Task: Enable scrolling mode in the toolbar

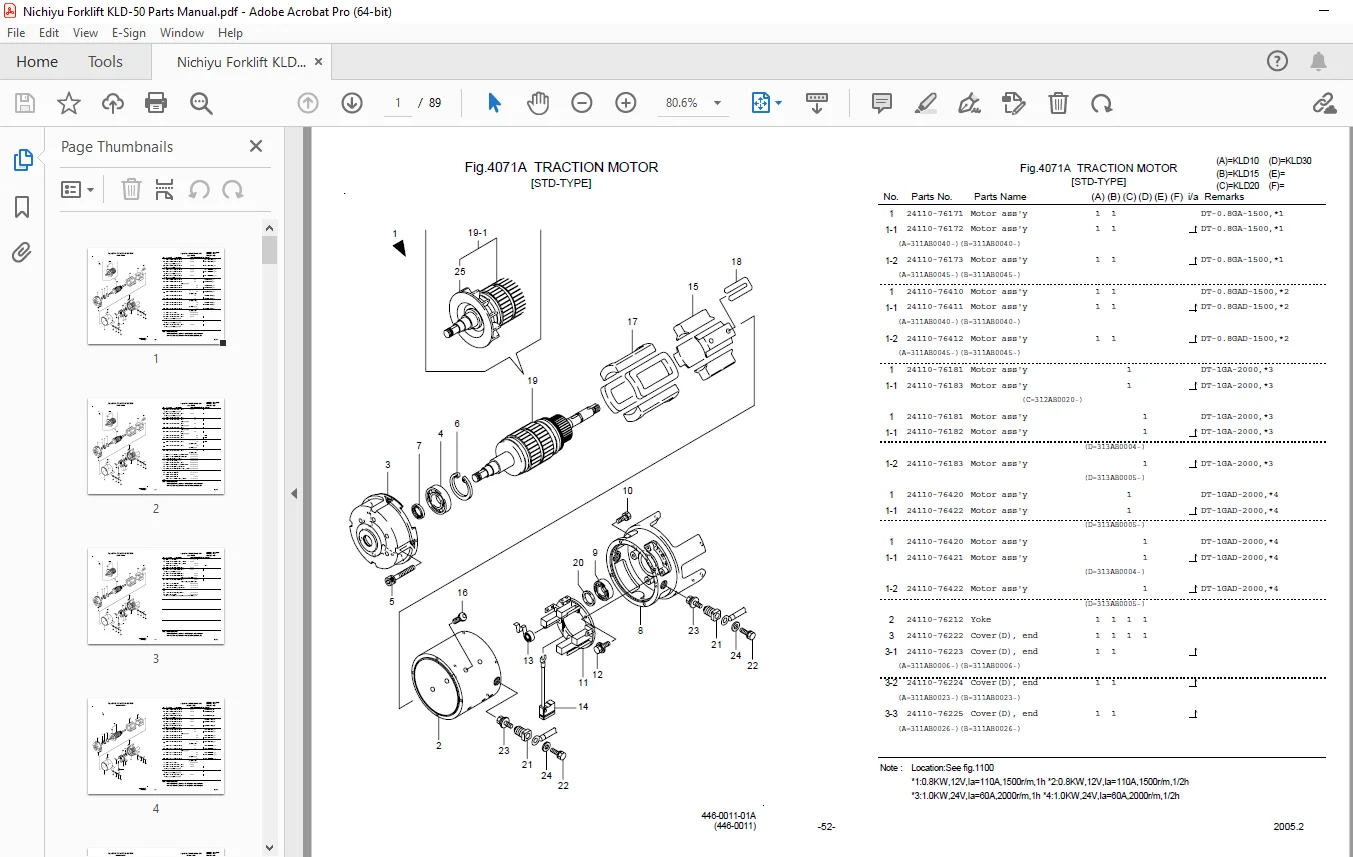Action: pos(817,103)
